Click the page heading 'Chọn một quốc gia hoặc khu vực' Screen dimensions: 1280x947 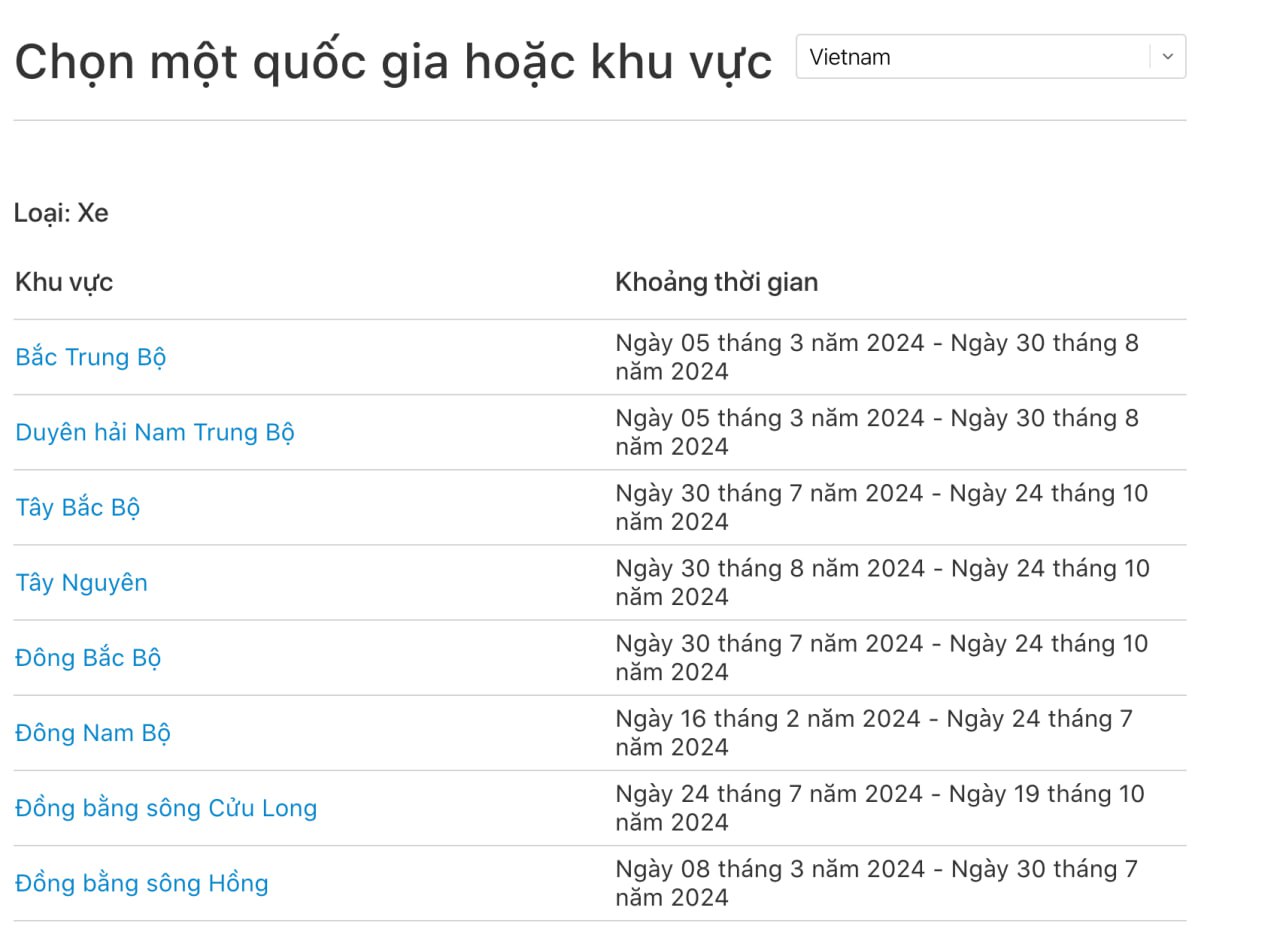pos(393,62)
